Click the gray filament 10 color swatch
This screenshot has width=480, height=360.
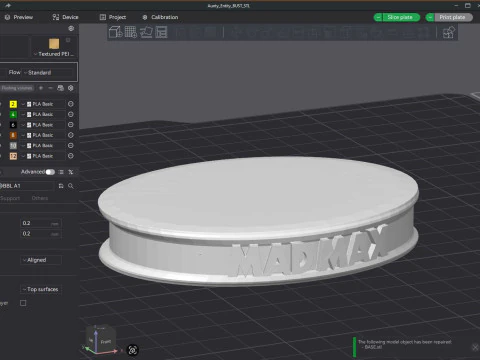click(13, 145)
